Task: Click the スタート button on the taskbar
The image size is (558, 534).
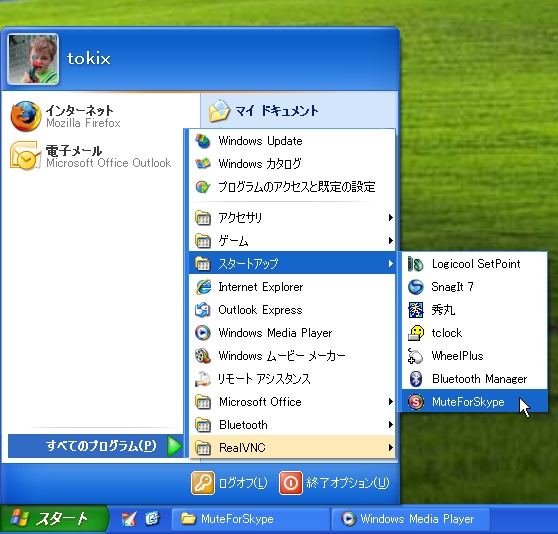Action: click(53, 519)
